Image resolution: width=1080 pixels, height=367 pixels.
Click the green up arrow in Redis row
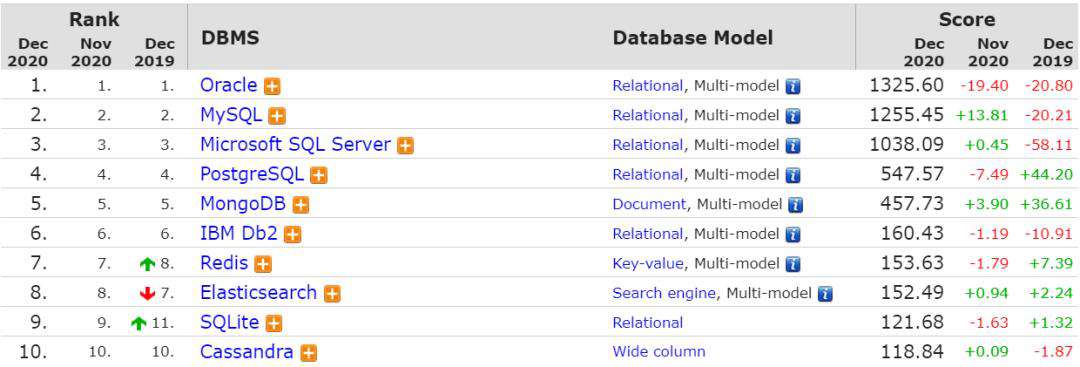tap(147, 264)
